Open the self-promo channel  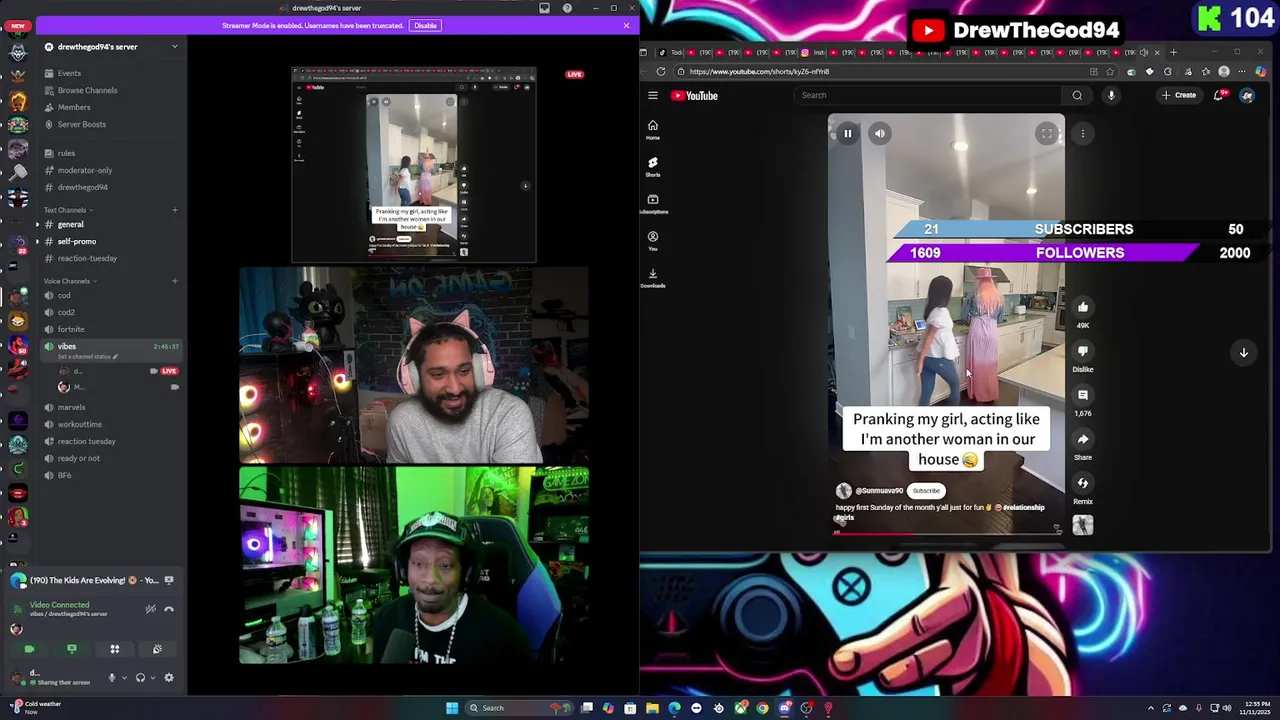click(x=76, y=241)
